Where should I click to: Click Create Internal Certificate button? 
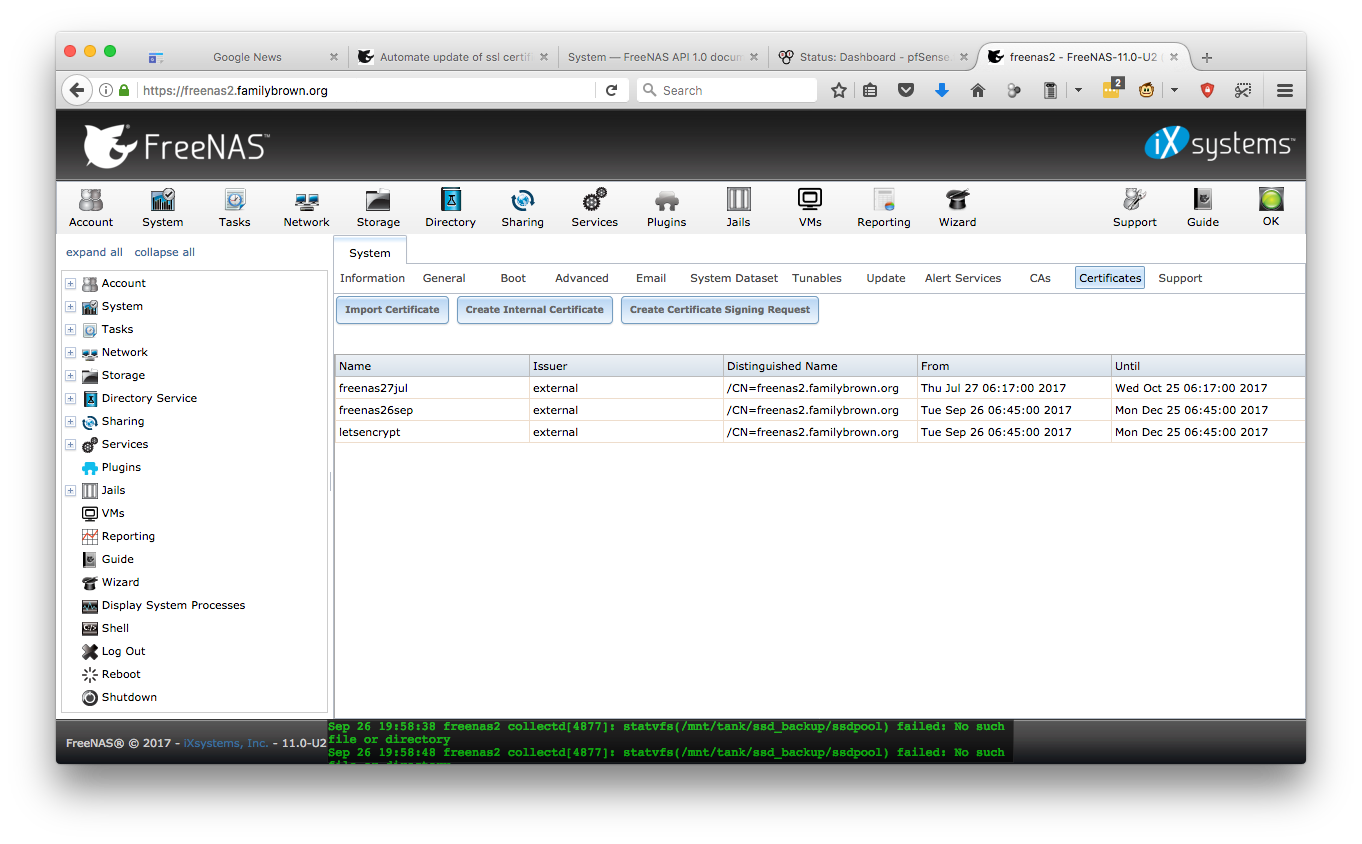(534, 310)
